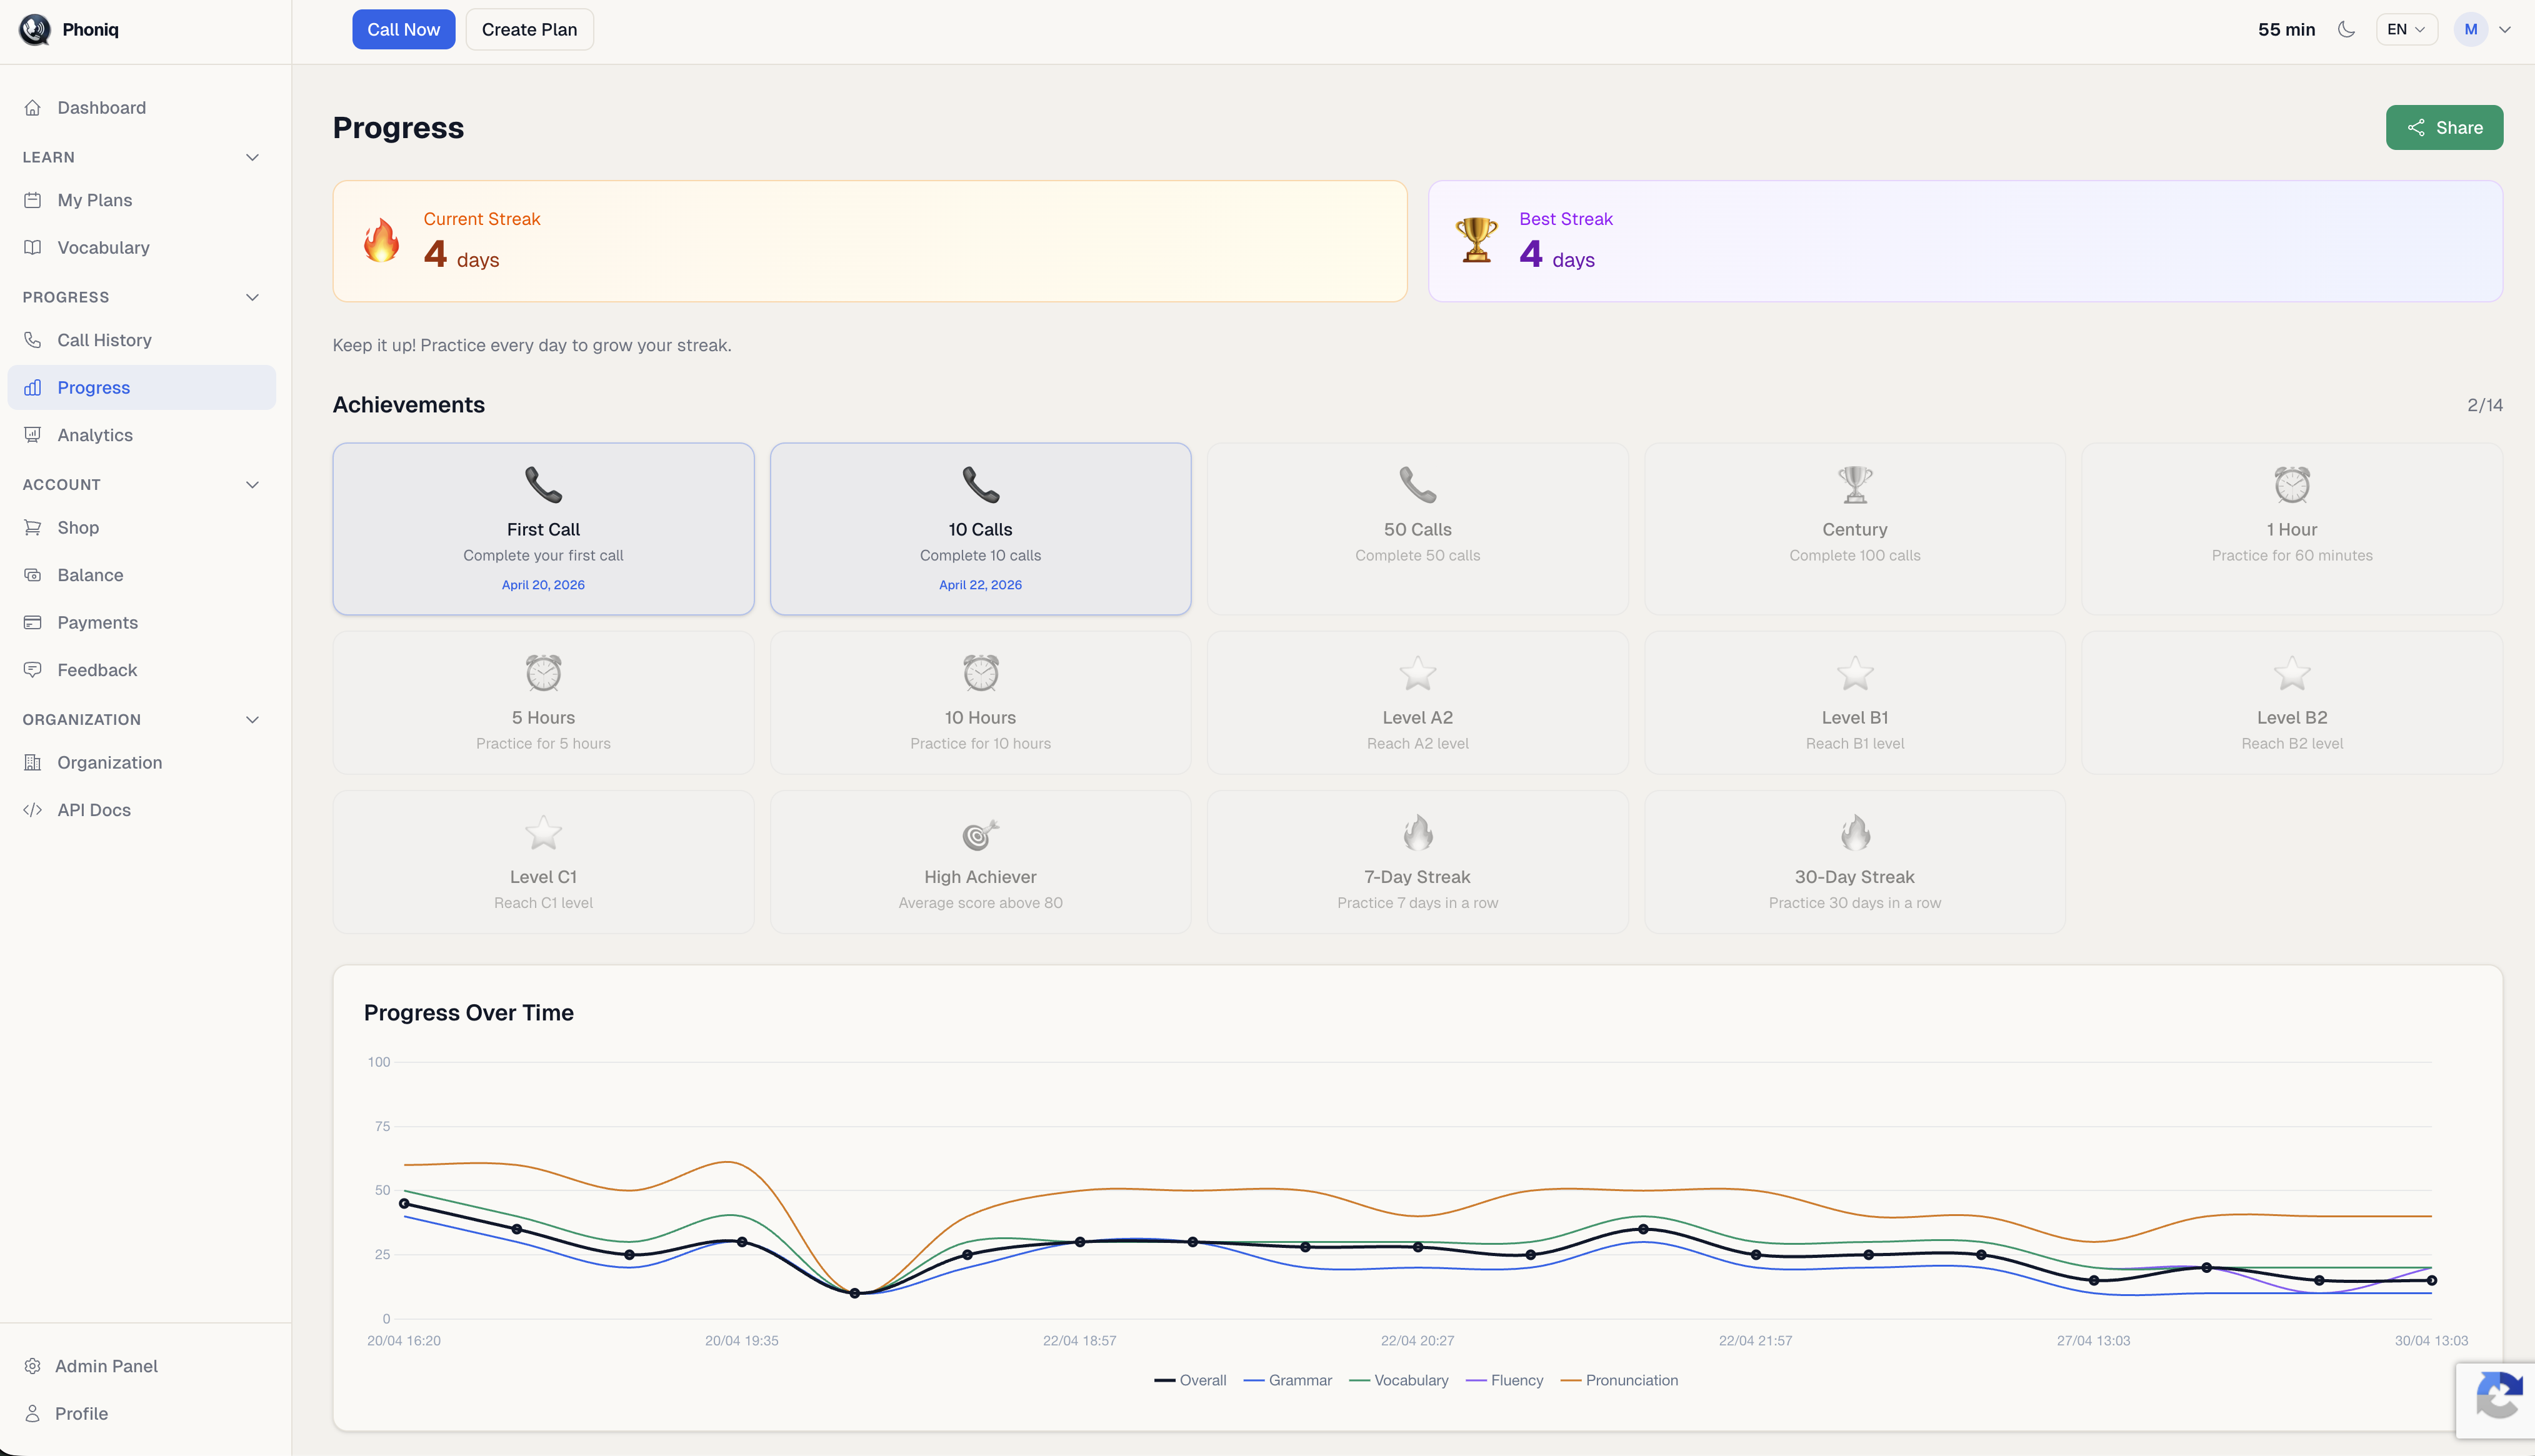Viewport: 2535px width, 1456px height.
Task: Click the April 20, 2026 date
Action: point(543,585)
